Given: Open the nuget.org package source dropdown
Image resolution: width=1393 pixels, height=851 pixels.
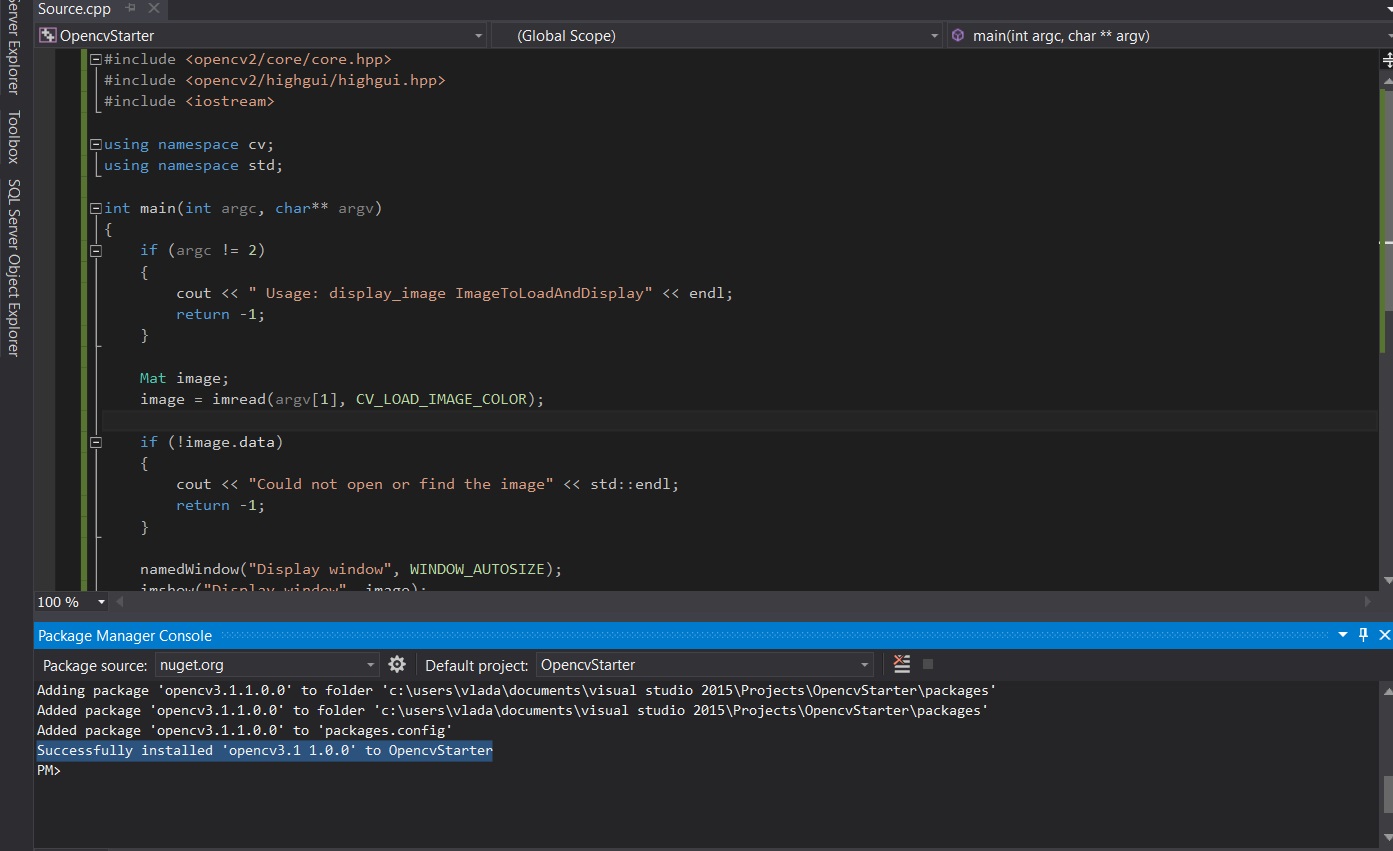Looking at the screenshot, I should point(370,664).
